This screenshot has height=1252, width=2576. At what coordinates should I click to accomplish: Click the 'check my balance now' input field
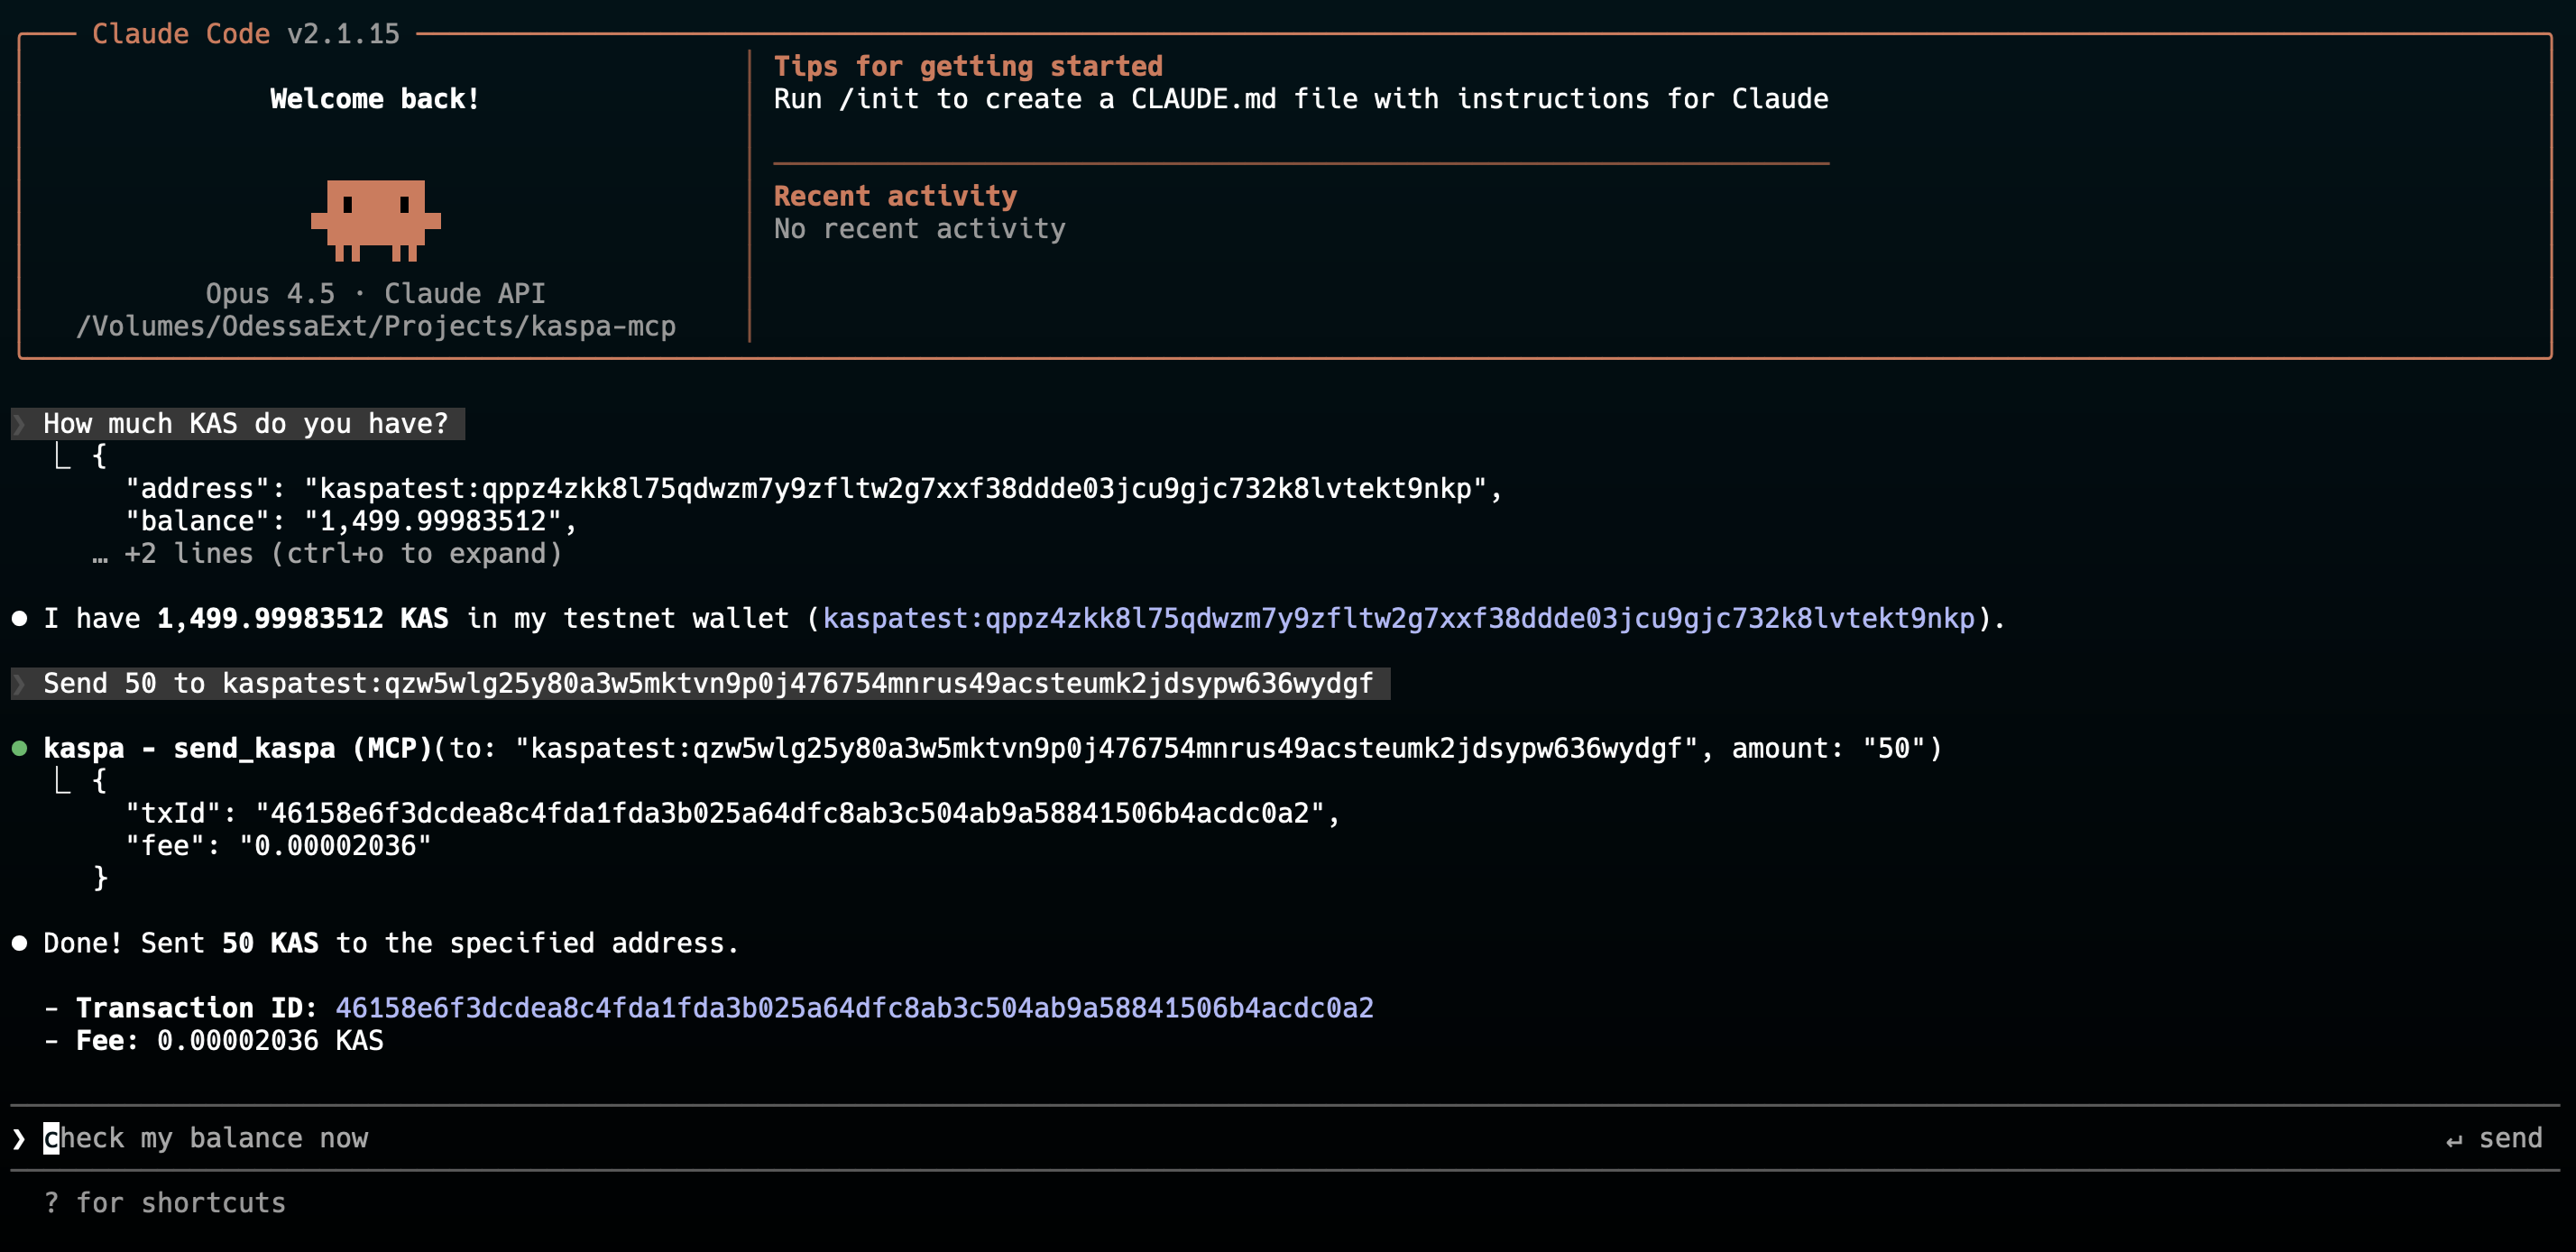point(208,1138)
